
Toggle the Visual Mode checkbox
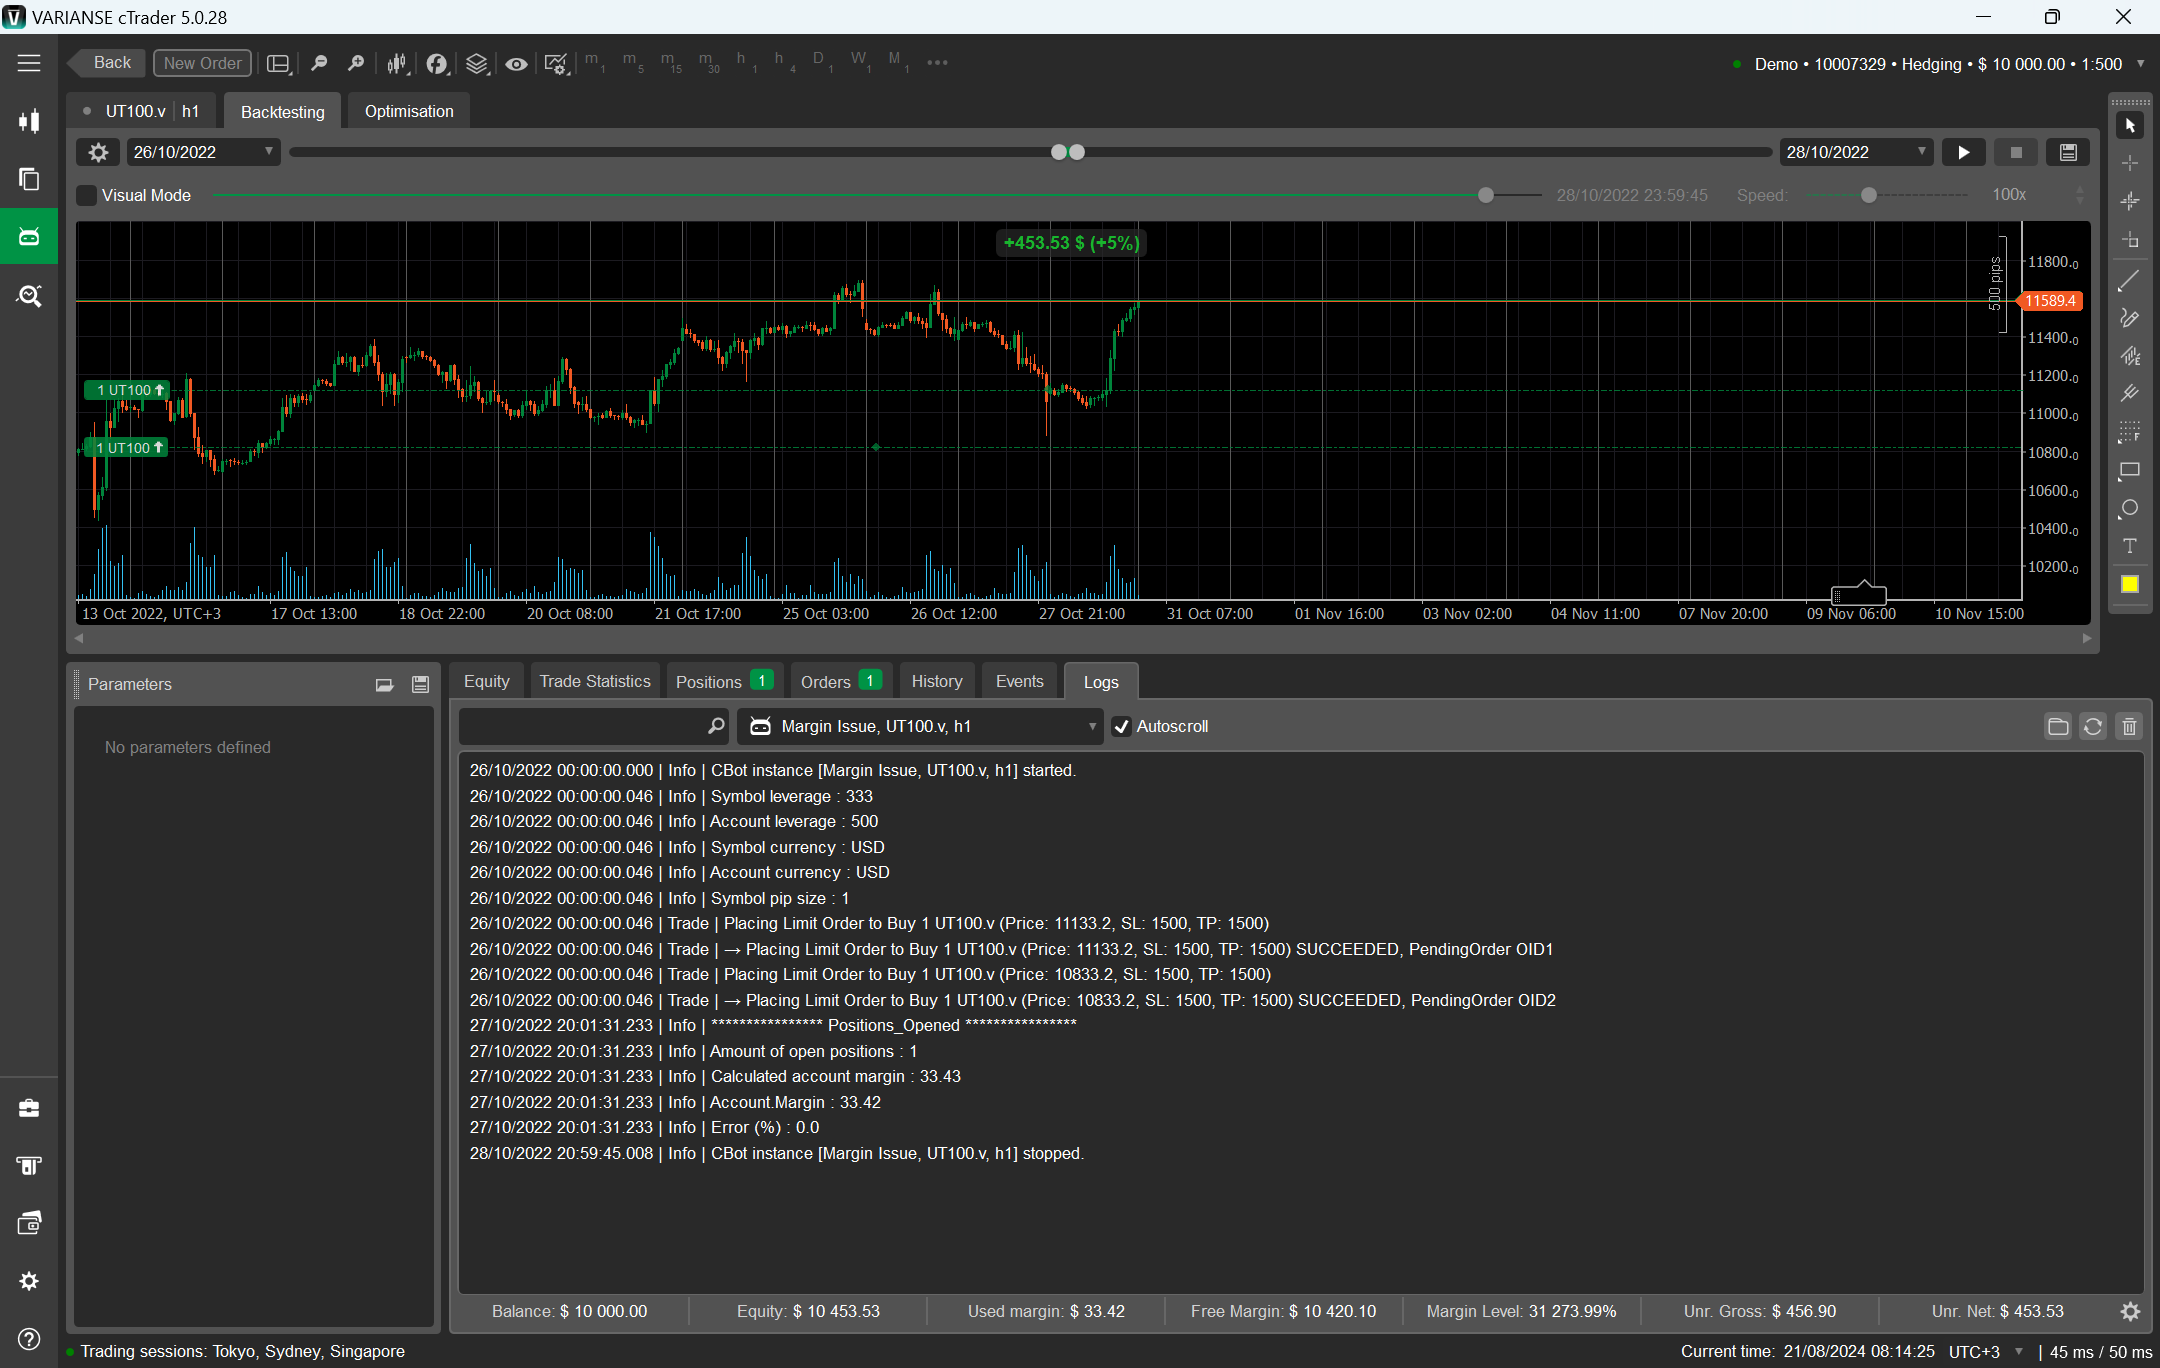point(87,195)
